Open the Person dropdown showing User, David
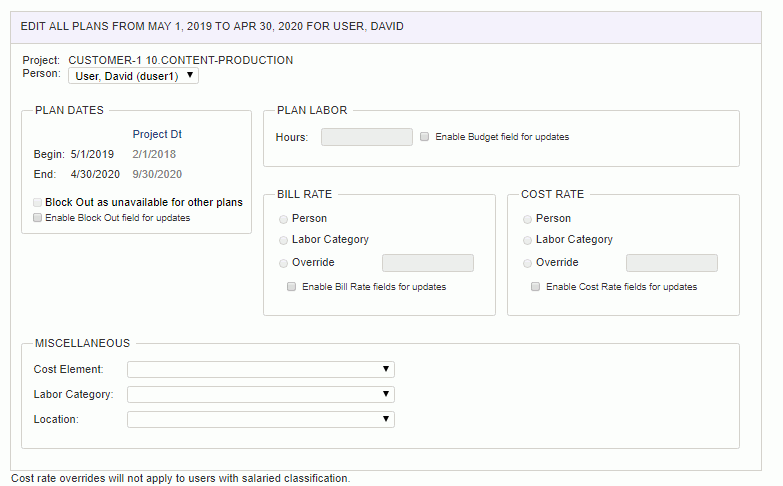The width and height of the screenshot is (783, 486). pos(133,76)
